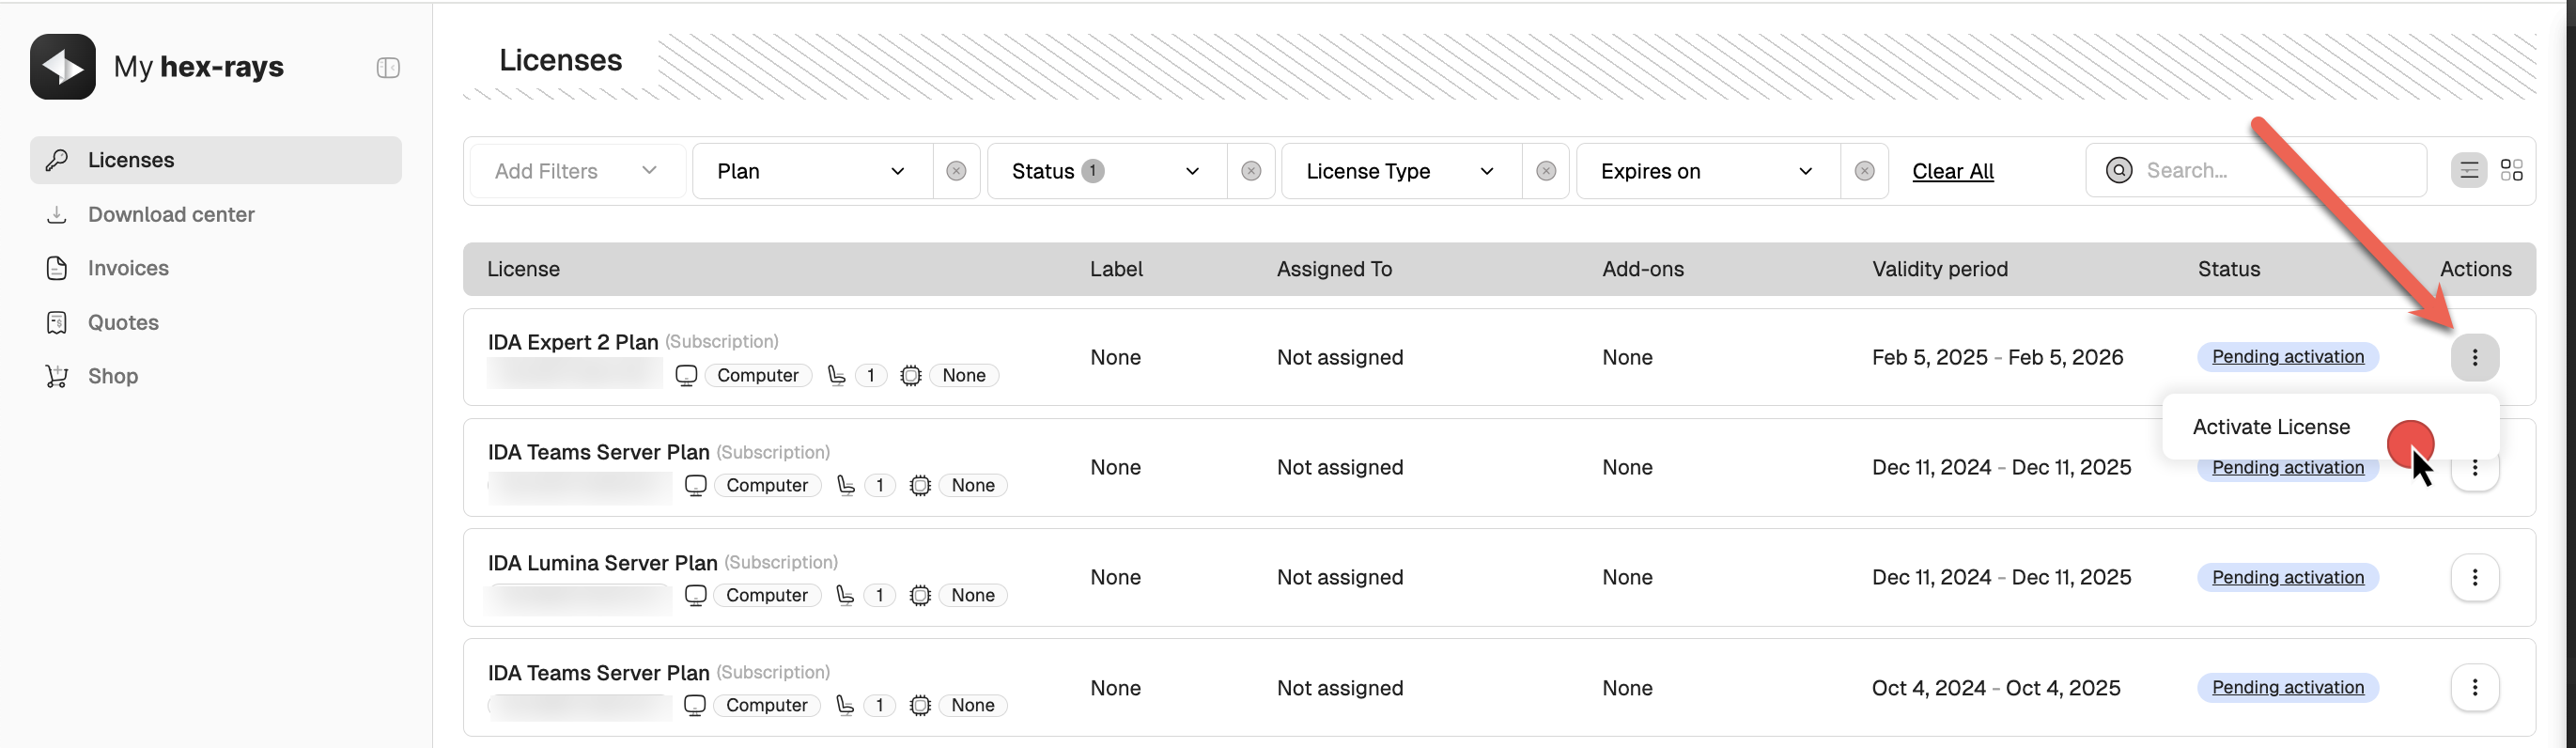Click validity Feb 5, 2025 - Feb 5, 2026

pyautogui.click(x=1998, y=357)
